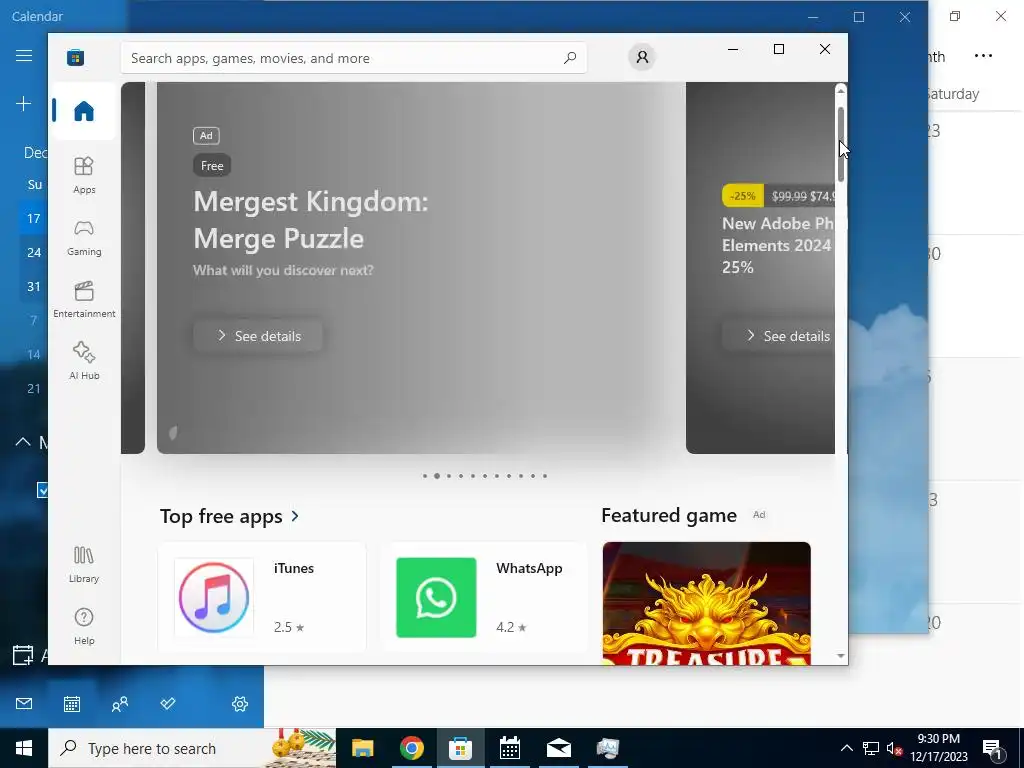
Task: Open the Windows Start menu
Action: [24, 748]
